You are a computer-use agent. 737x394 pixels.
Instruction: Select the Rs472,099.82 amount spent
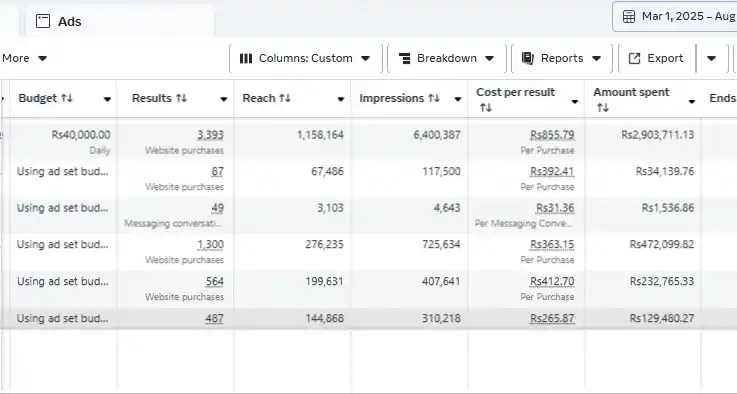point(662,244)
